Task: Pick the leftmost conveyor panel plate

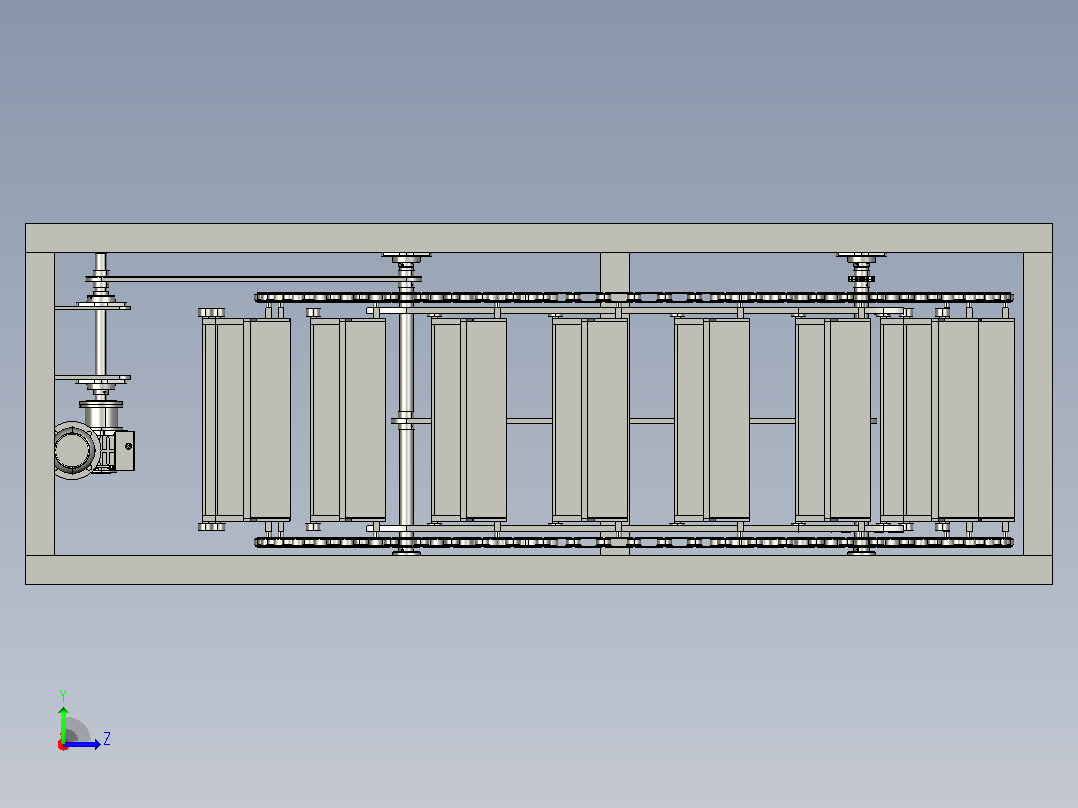Action: click(246, 419)
